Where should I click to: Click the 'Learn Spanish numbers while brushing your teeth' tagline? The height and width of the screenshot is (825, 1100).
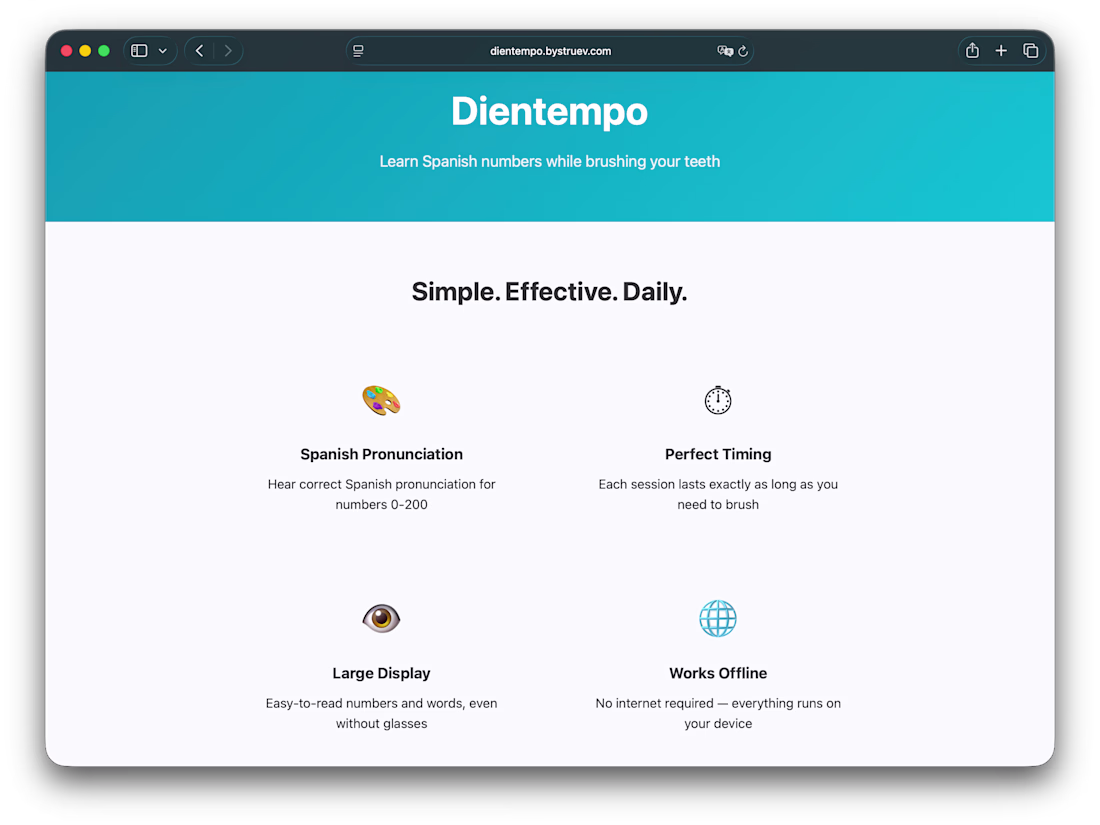pos(549,161)
